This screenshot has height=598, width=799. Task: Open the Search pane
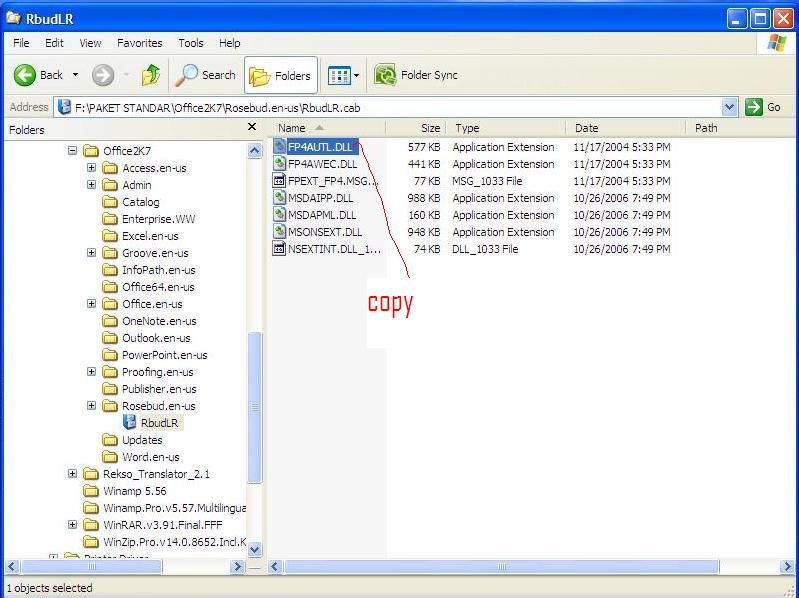tap(205, 75)
